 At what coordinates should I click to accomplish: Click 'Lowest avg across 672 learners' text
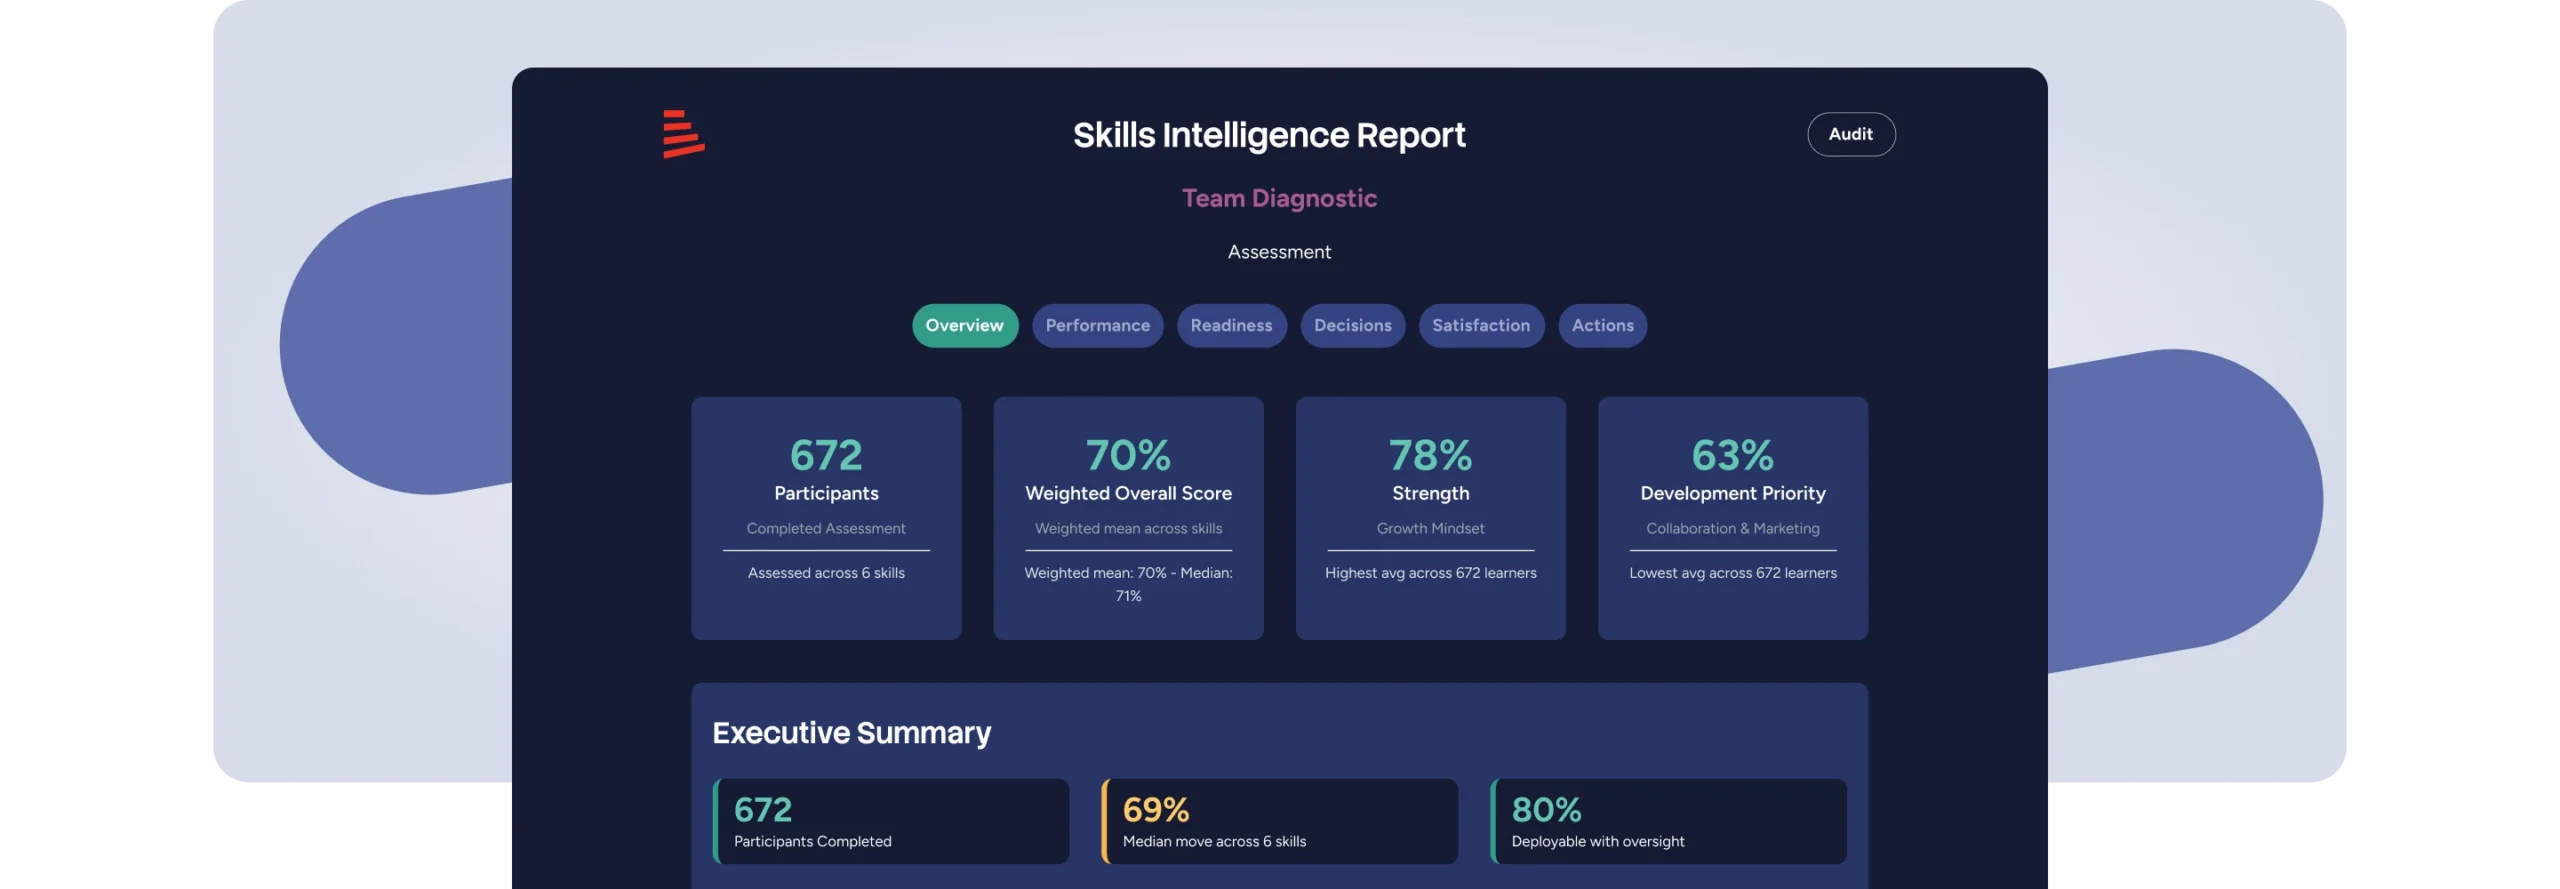[1732, 573]
